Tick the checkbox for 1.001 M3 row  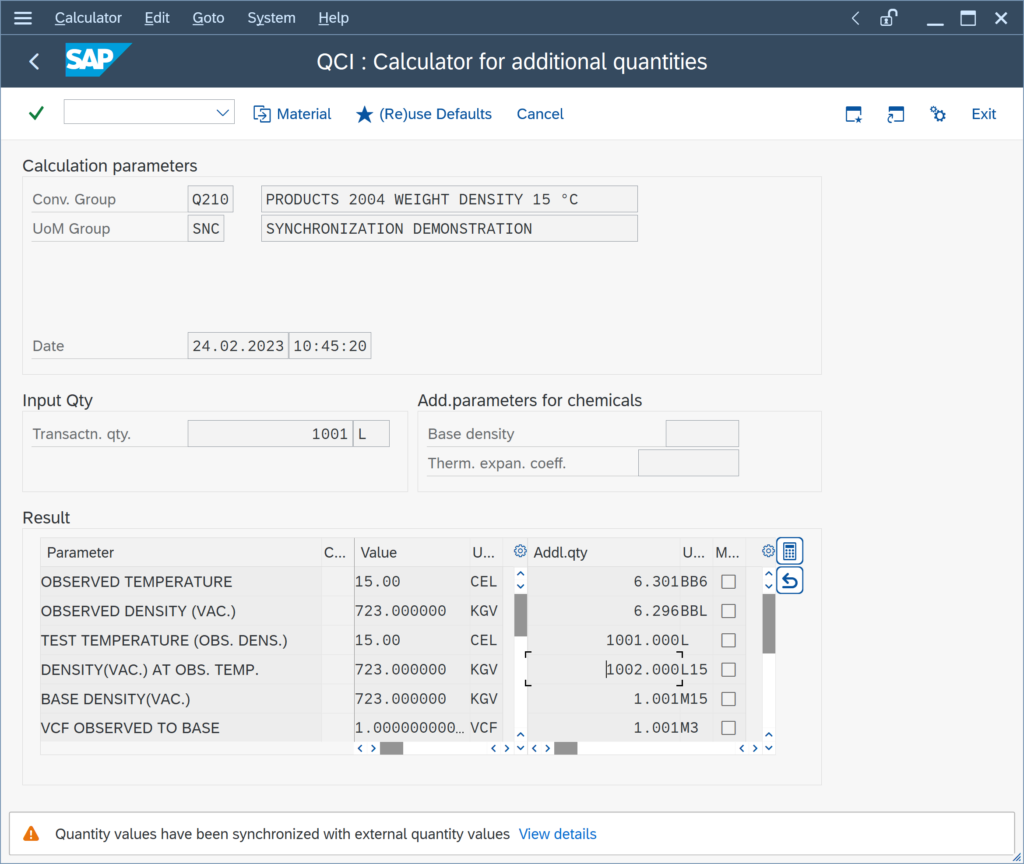(728, 728)
